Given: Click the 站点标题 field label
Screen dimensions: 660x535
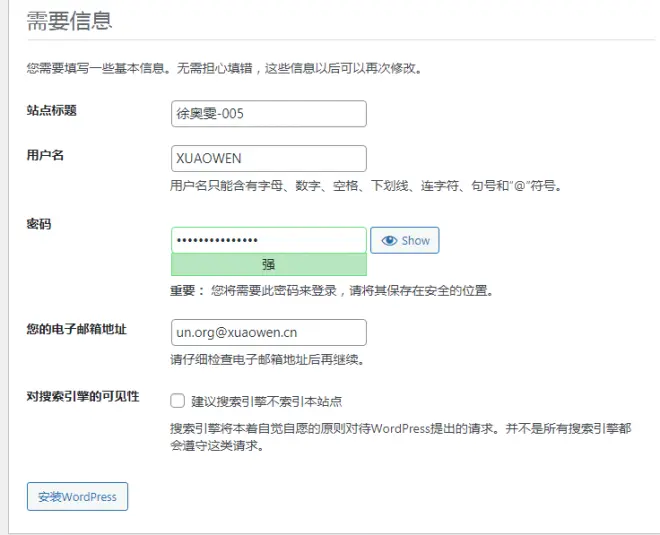Looking at the screenshot, I should click(x=52, y=111).
